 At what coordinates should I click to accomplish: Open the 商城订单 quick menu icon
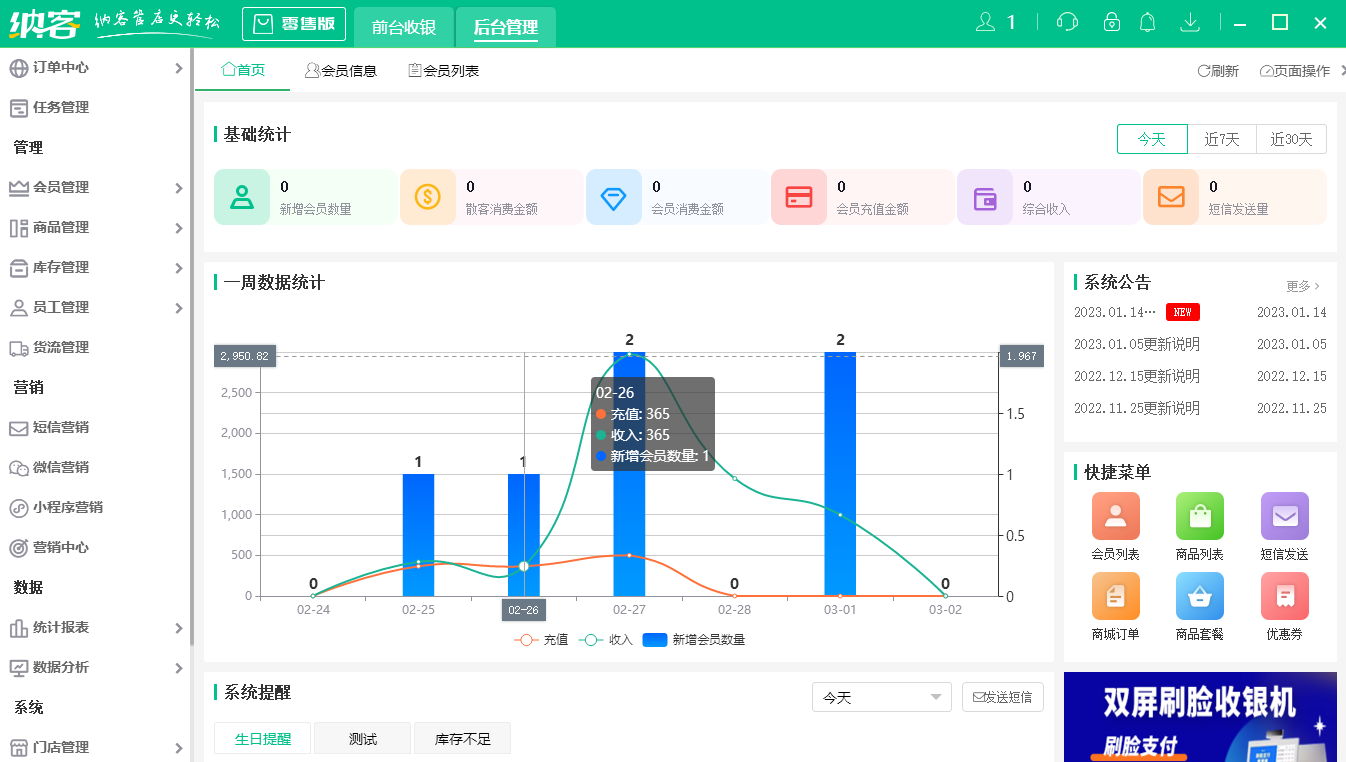(x=1115, y=596)
